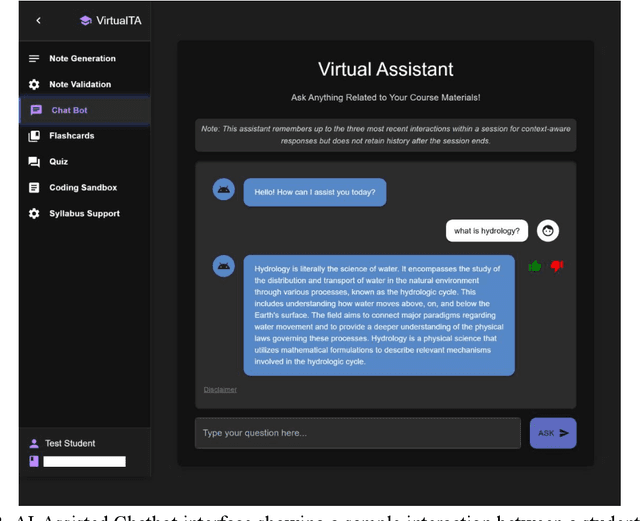Open Syllabus Support page
Image resolution: width=640 pixels, height=521 pixels.
pos(84,213)
